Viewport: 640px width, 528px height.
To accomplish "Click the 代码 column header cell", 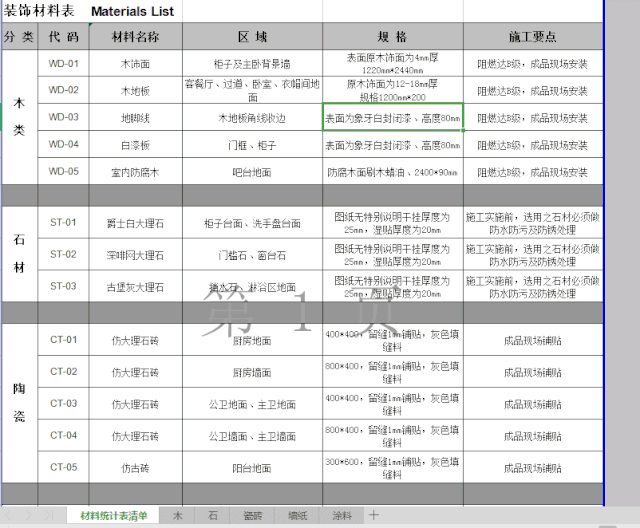I will click(63, 37).
